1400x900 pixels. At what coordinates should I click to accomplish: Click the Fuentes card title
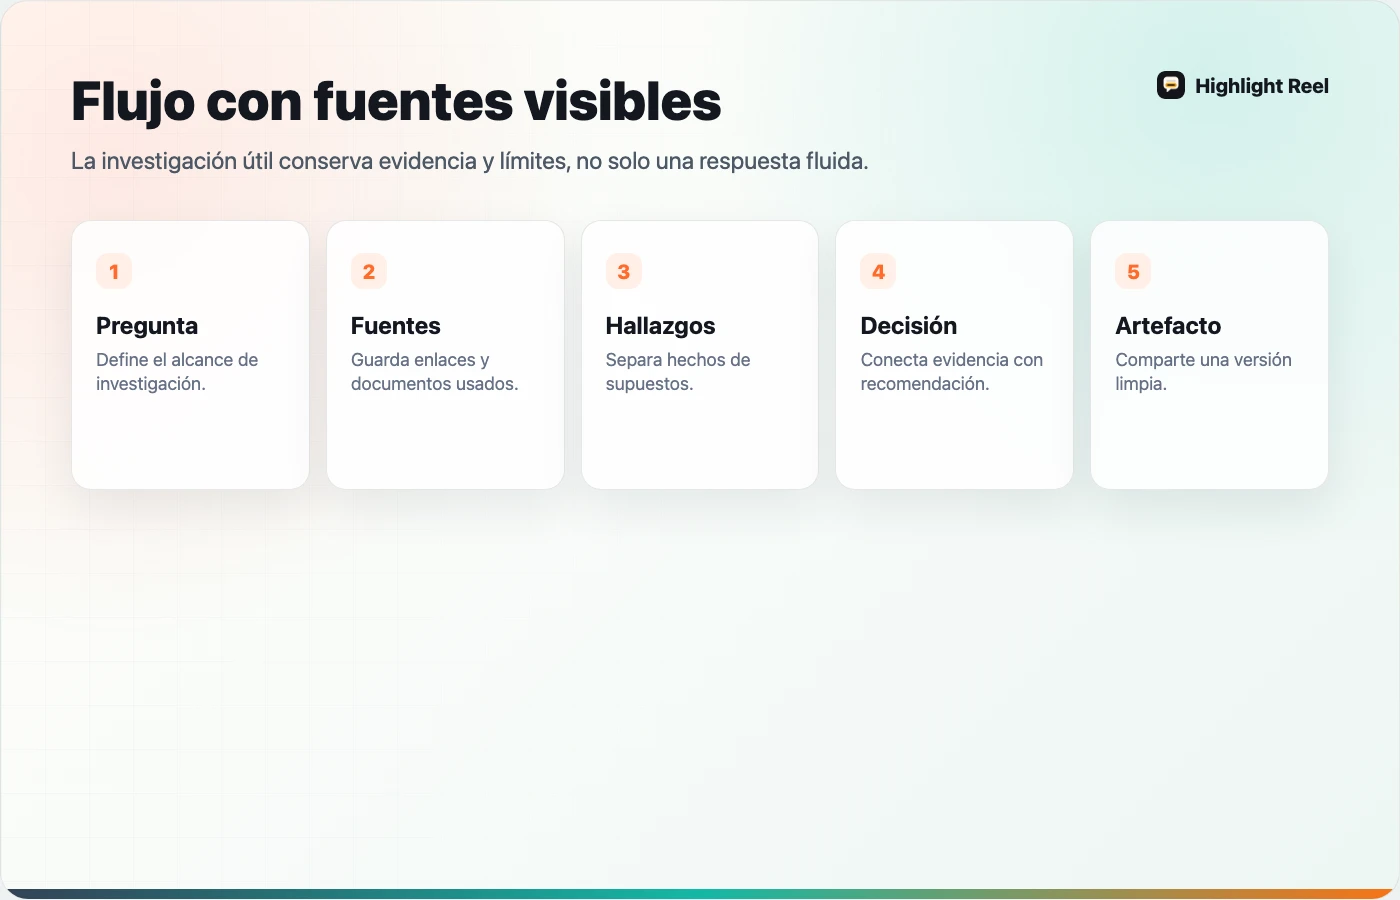[396, 326]
